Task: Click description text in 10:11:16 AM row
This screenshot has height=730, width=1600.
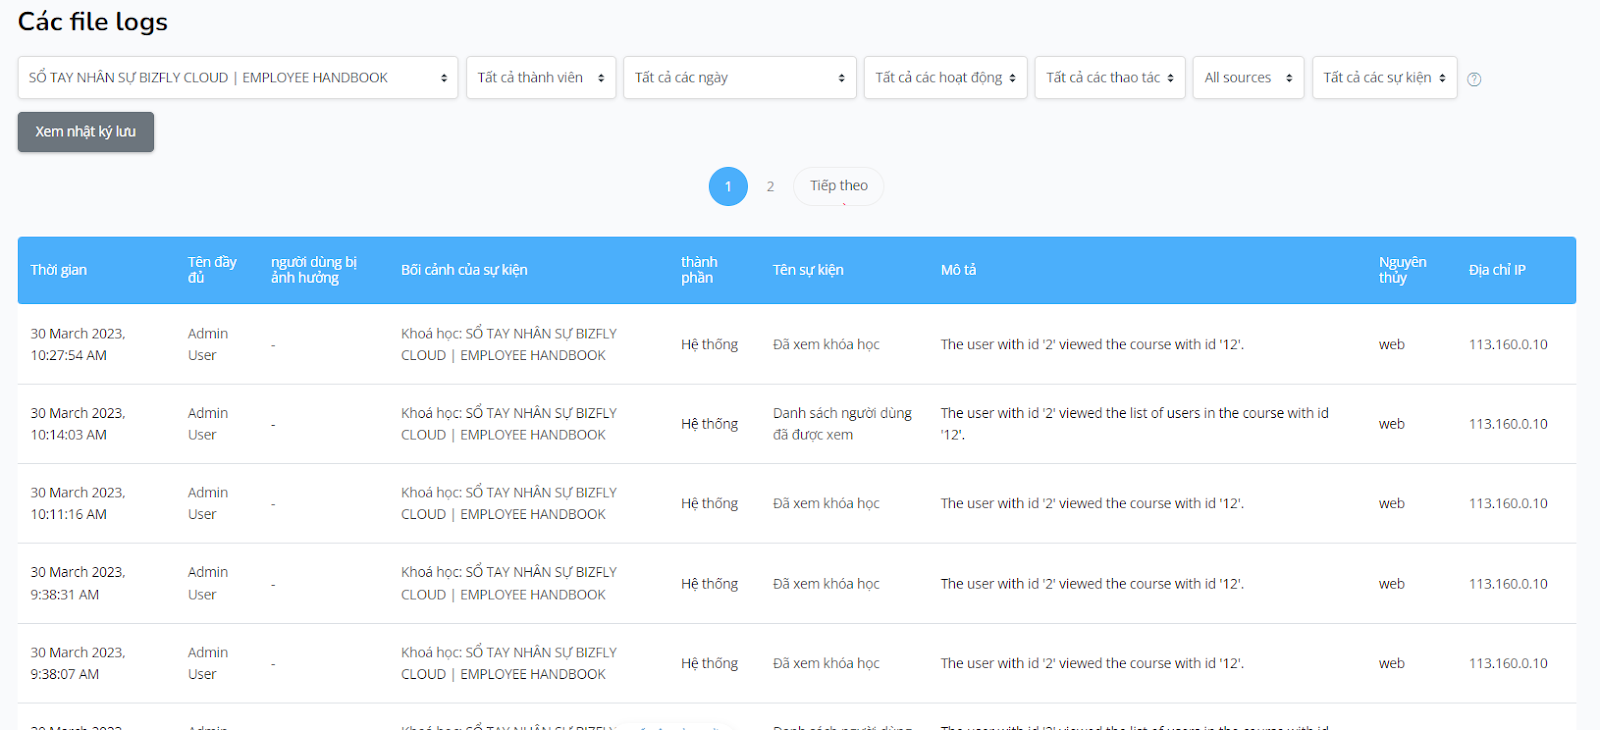Action: click(1092, 504)
